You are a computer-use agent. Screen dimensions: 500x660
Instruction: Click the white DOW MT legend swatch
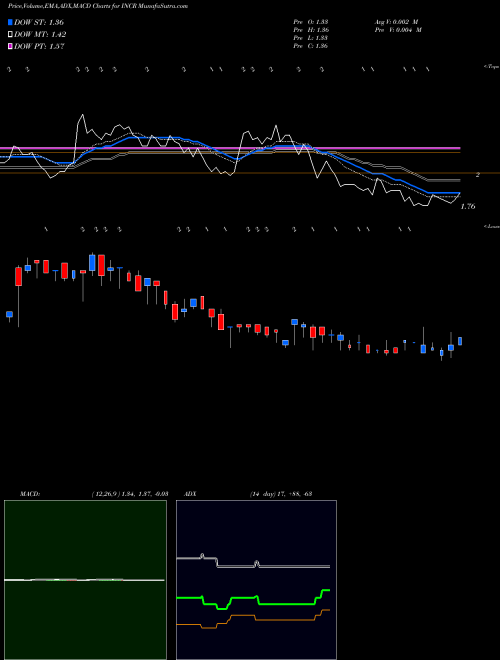[x=10, y=35]
